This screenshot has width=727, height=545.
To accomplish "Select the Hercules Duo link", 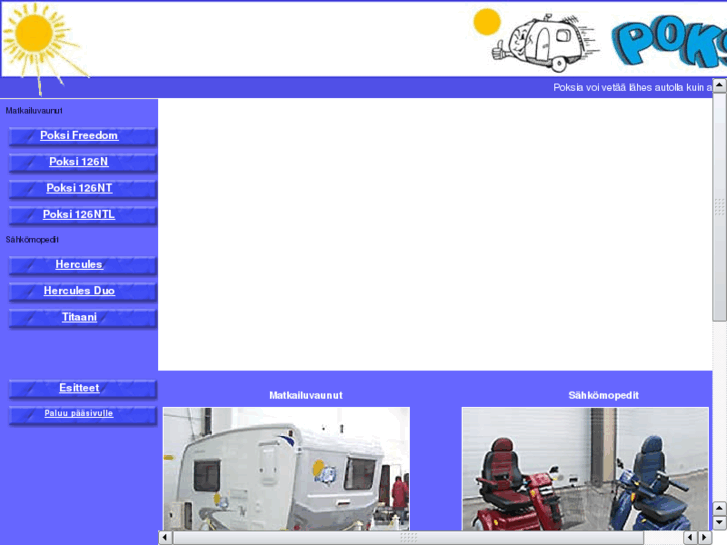I will 79,291.
